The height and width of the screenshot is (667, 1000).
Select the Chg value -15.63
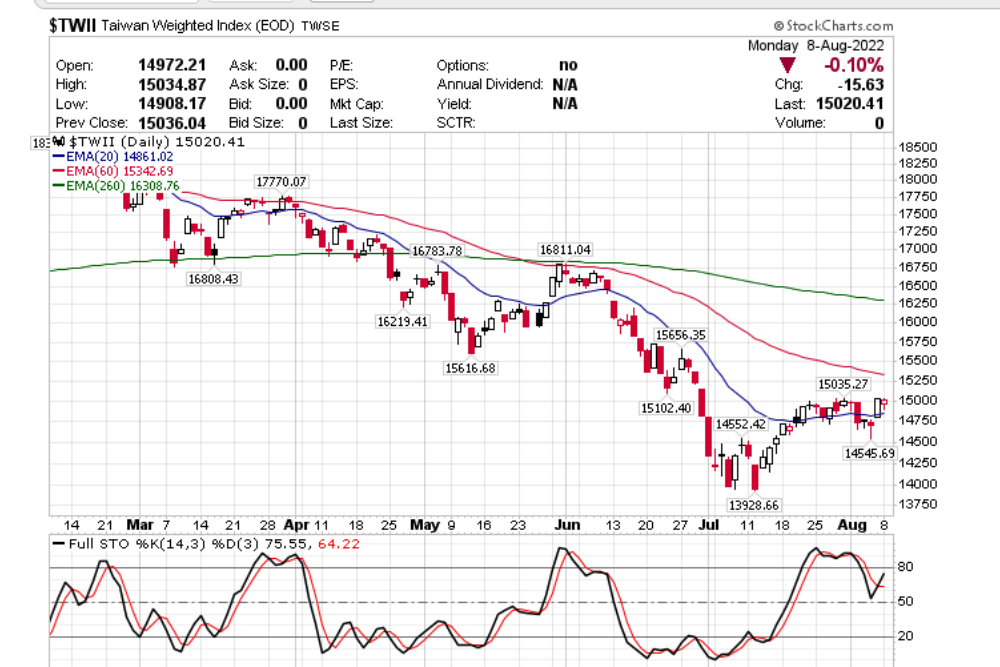tap(860, 84)
